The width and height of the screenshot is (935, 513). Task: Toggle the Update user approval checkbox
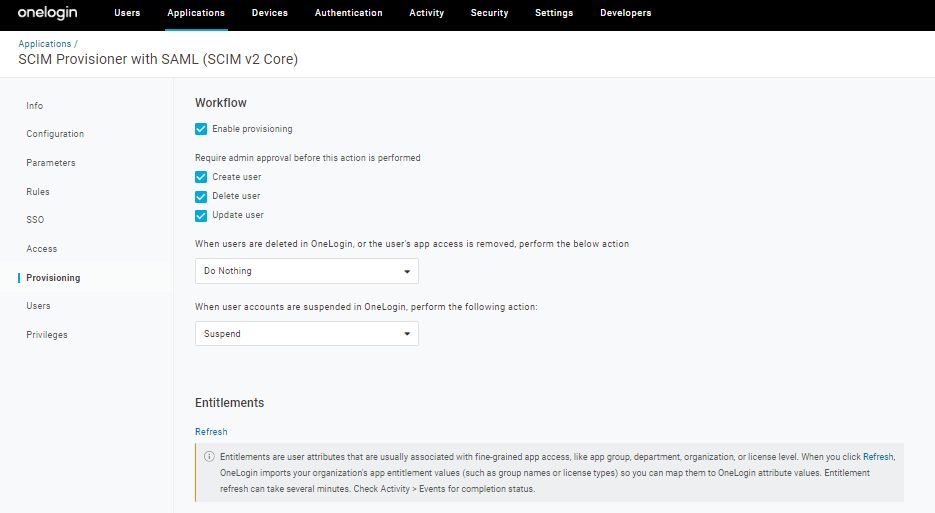pyautogui.click(x=201, y=215)
